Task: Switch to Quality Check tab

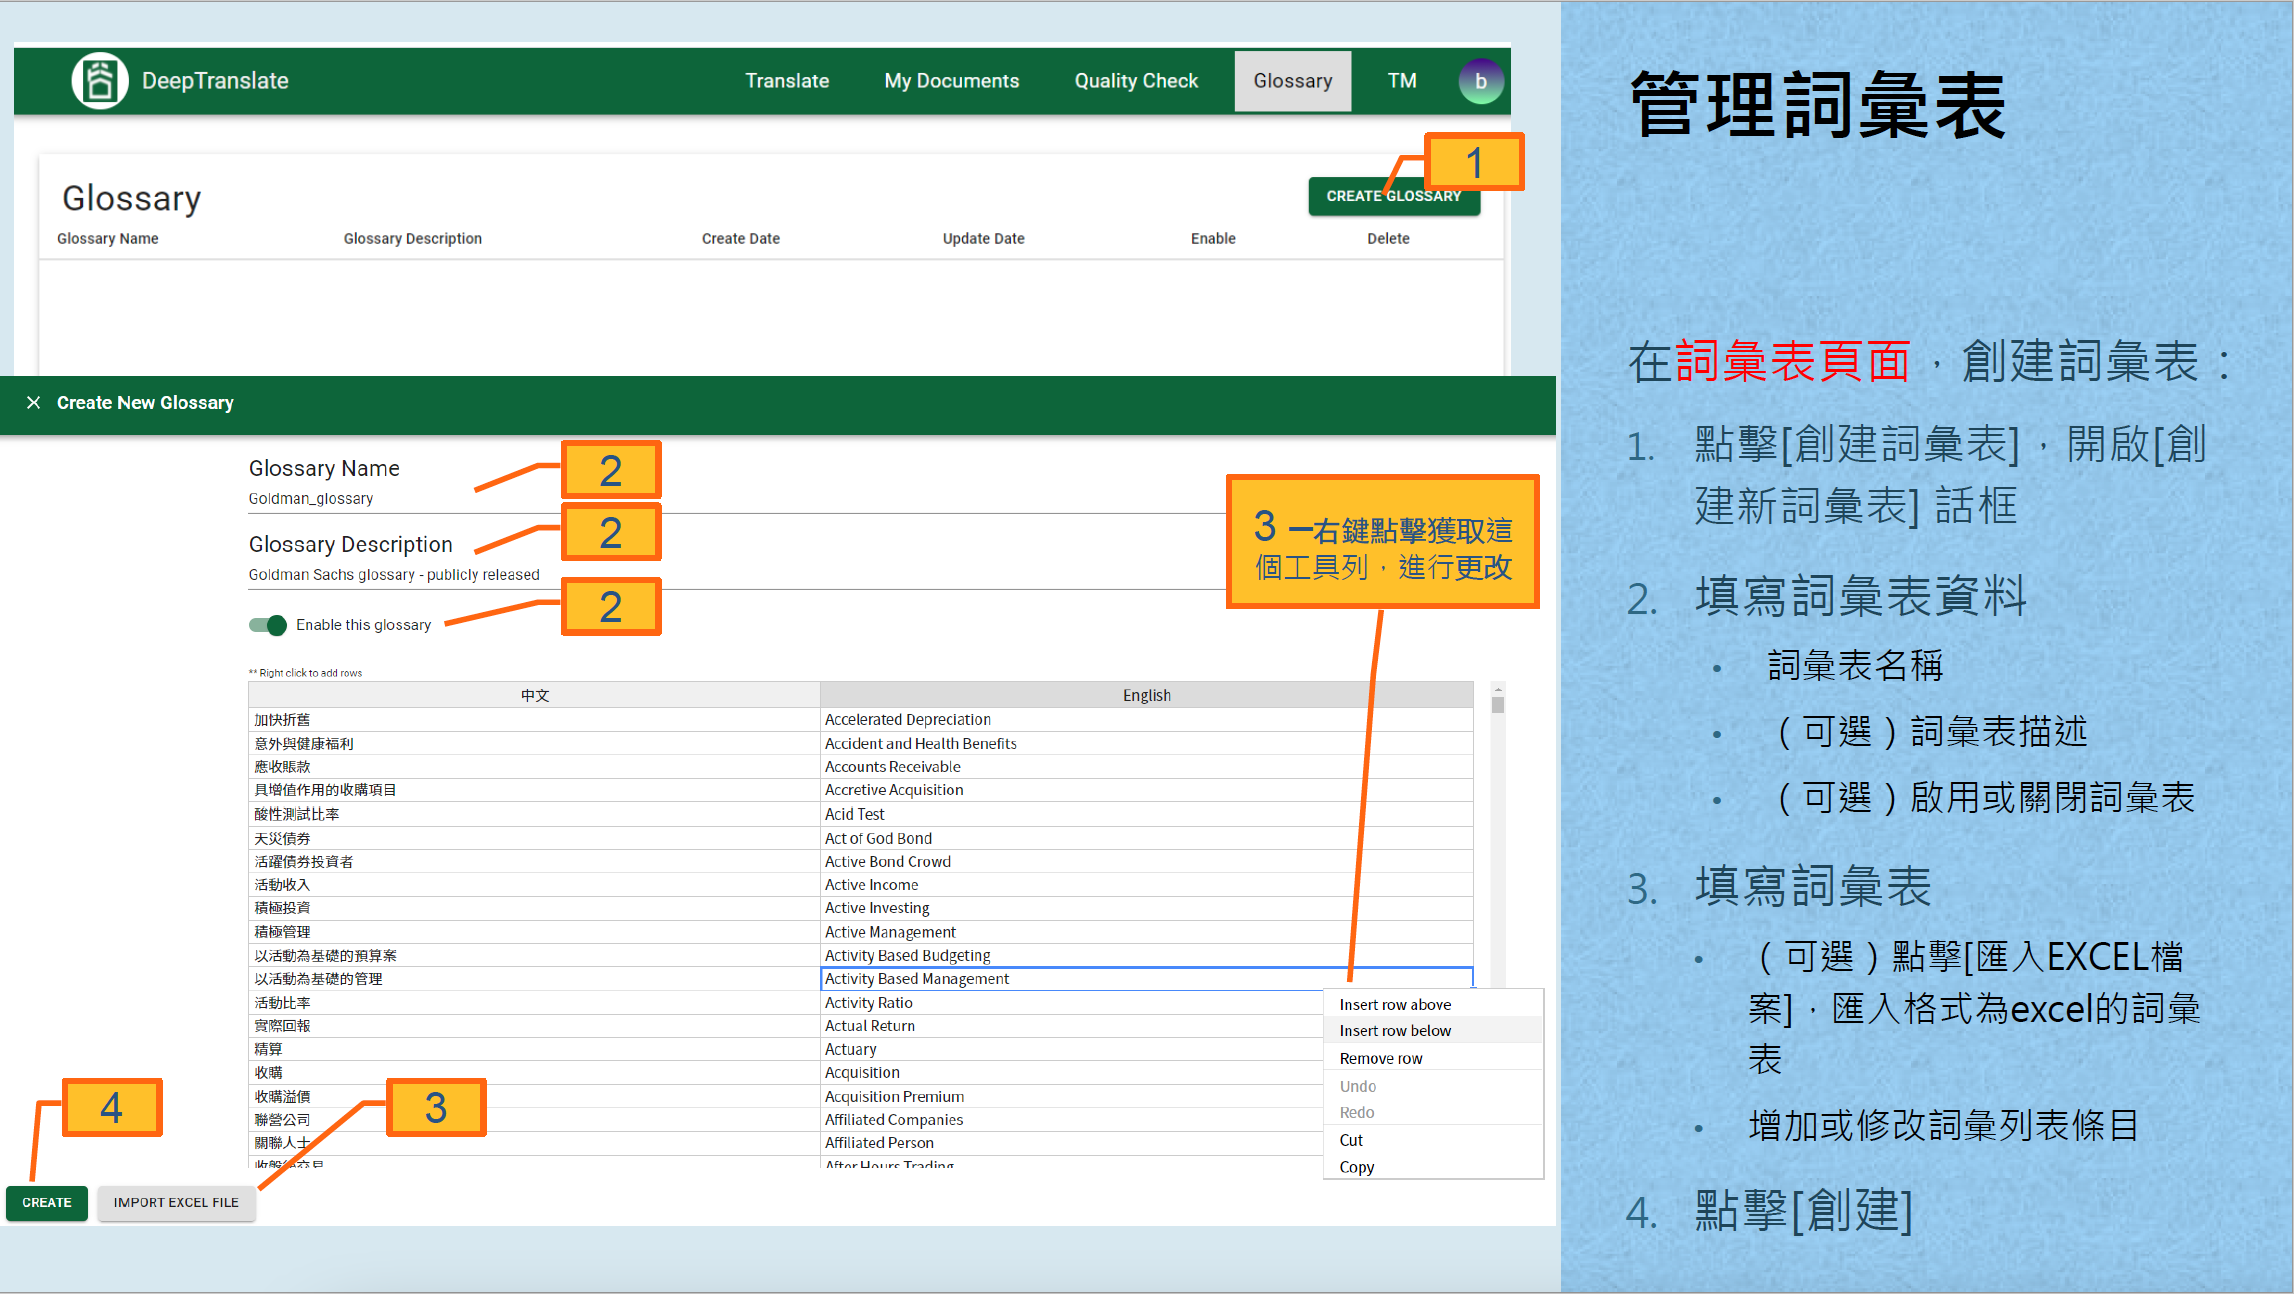Action: [x=1136, y=81]
